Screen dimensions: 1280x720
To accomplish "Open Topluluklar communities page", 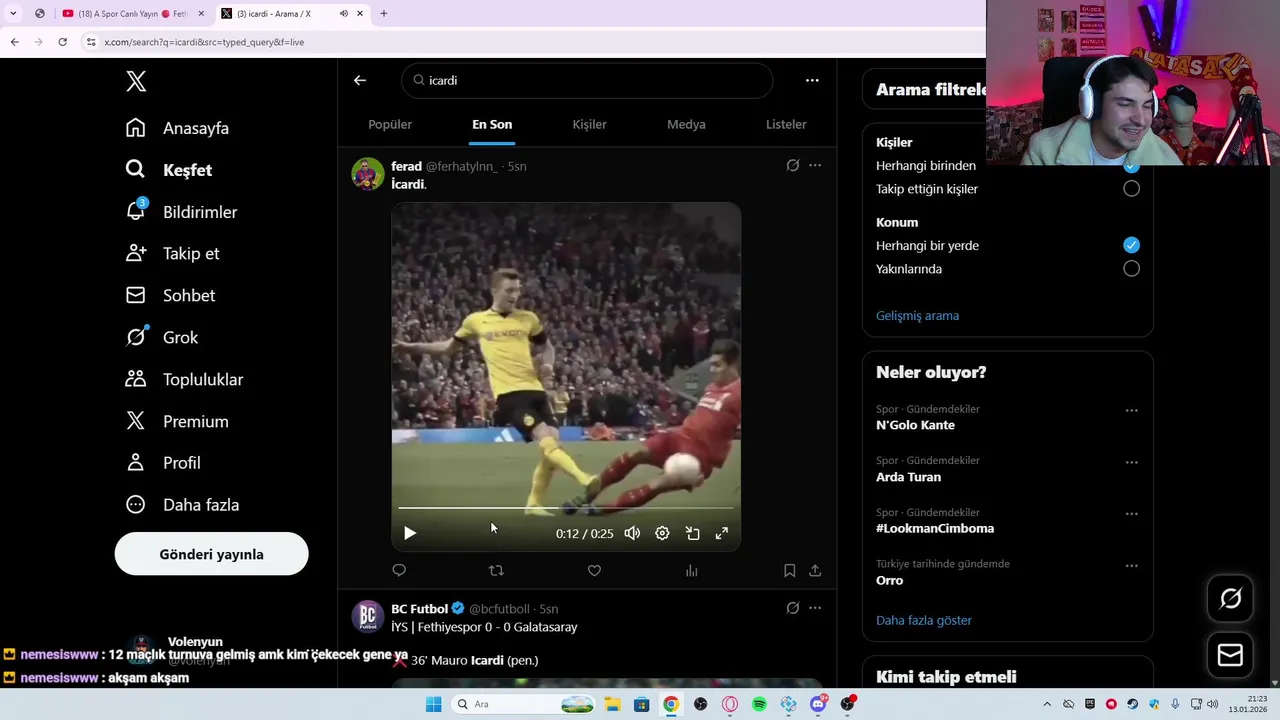I will [x=184, y=379].
